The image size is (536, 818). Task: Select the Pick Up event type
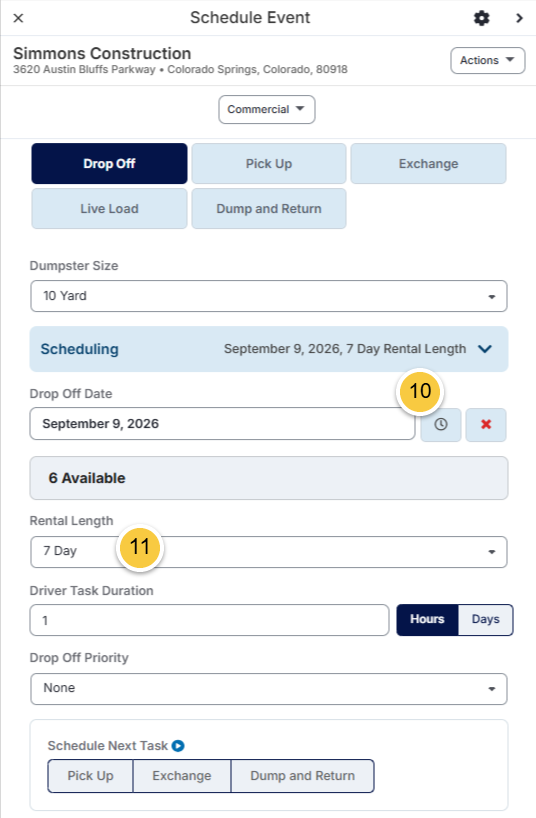pyautogui.click(x=269, y=164)
